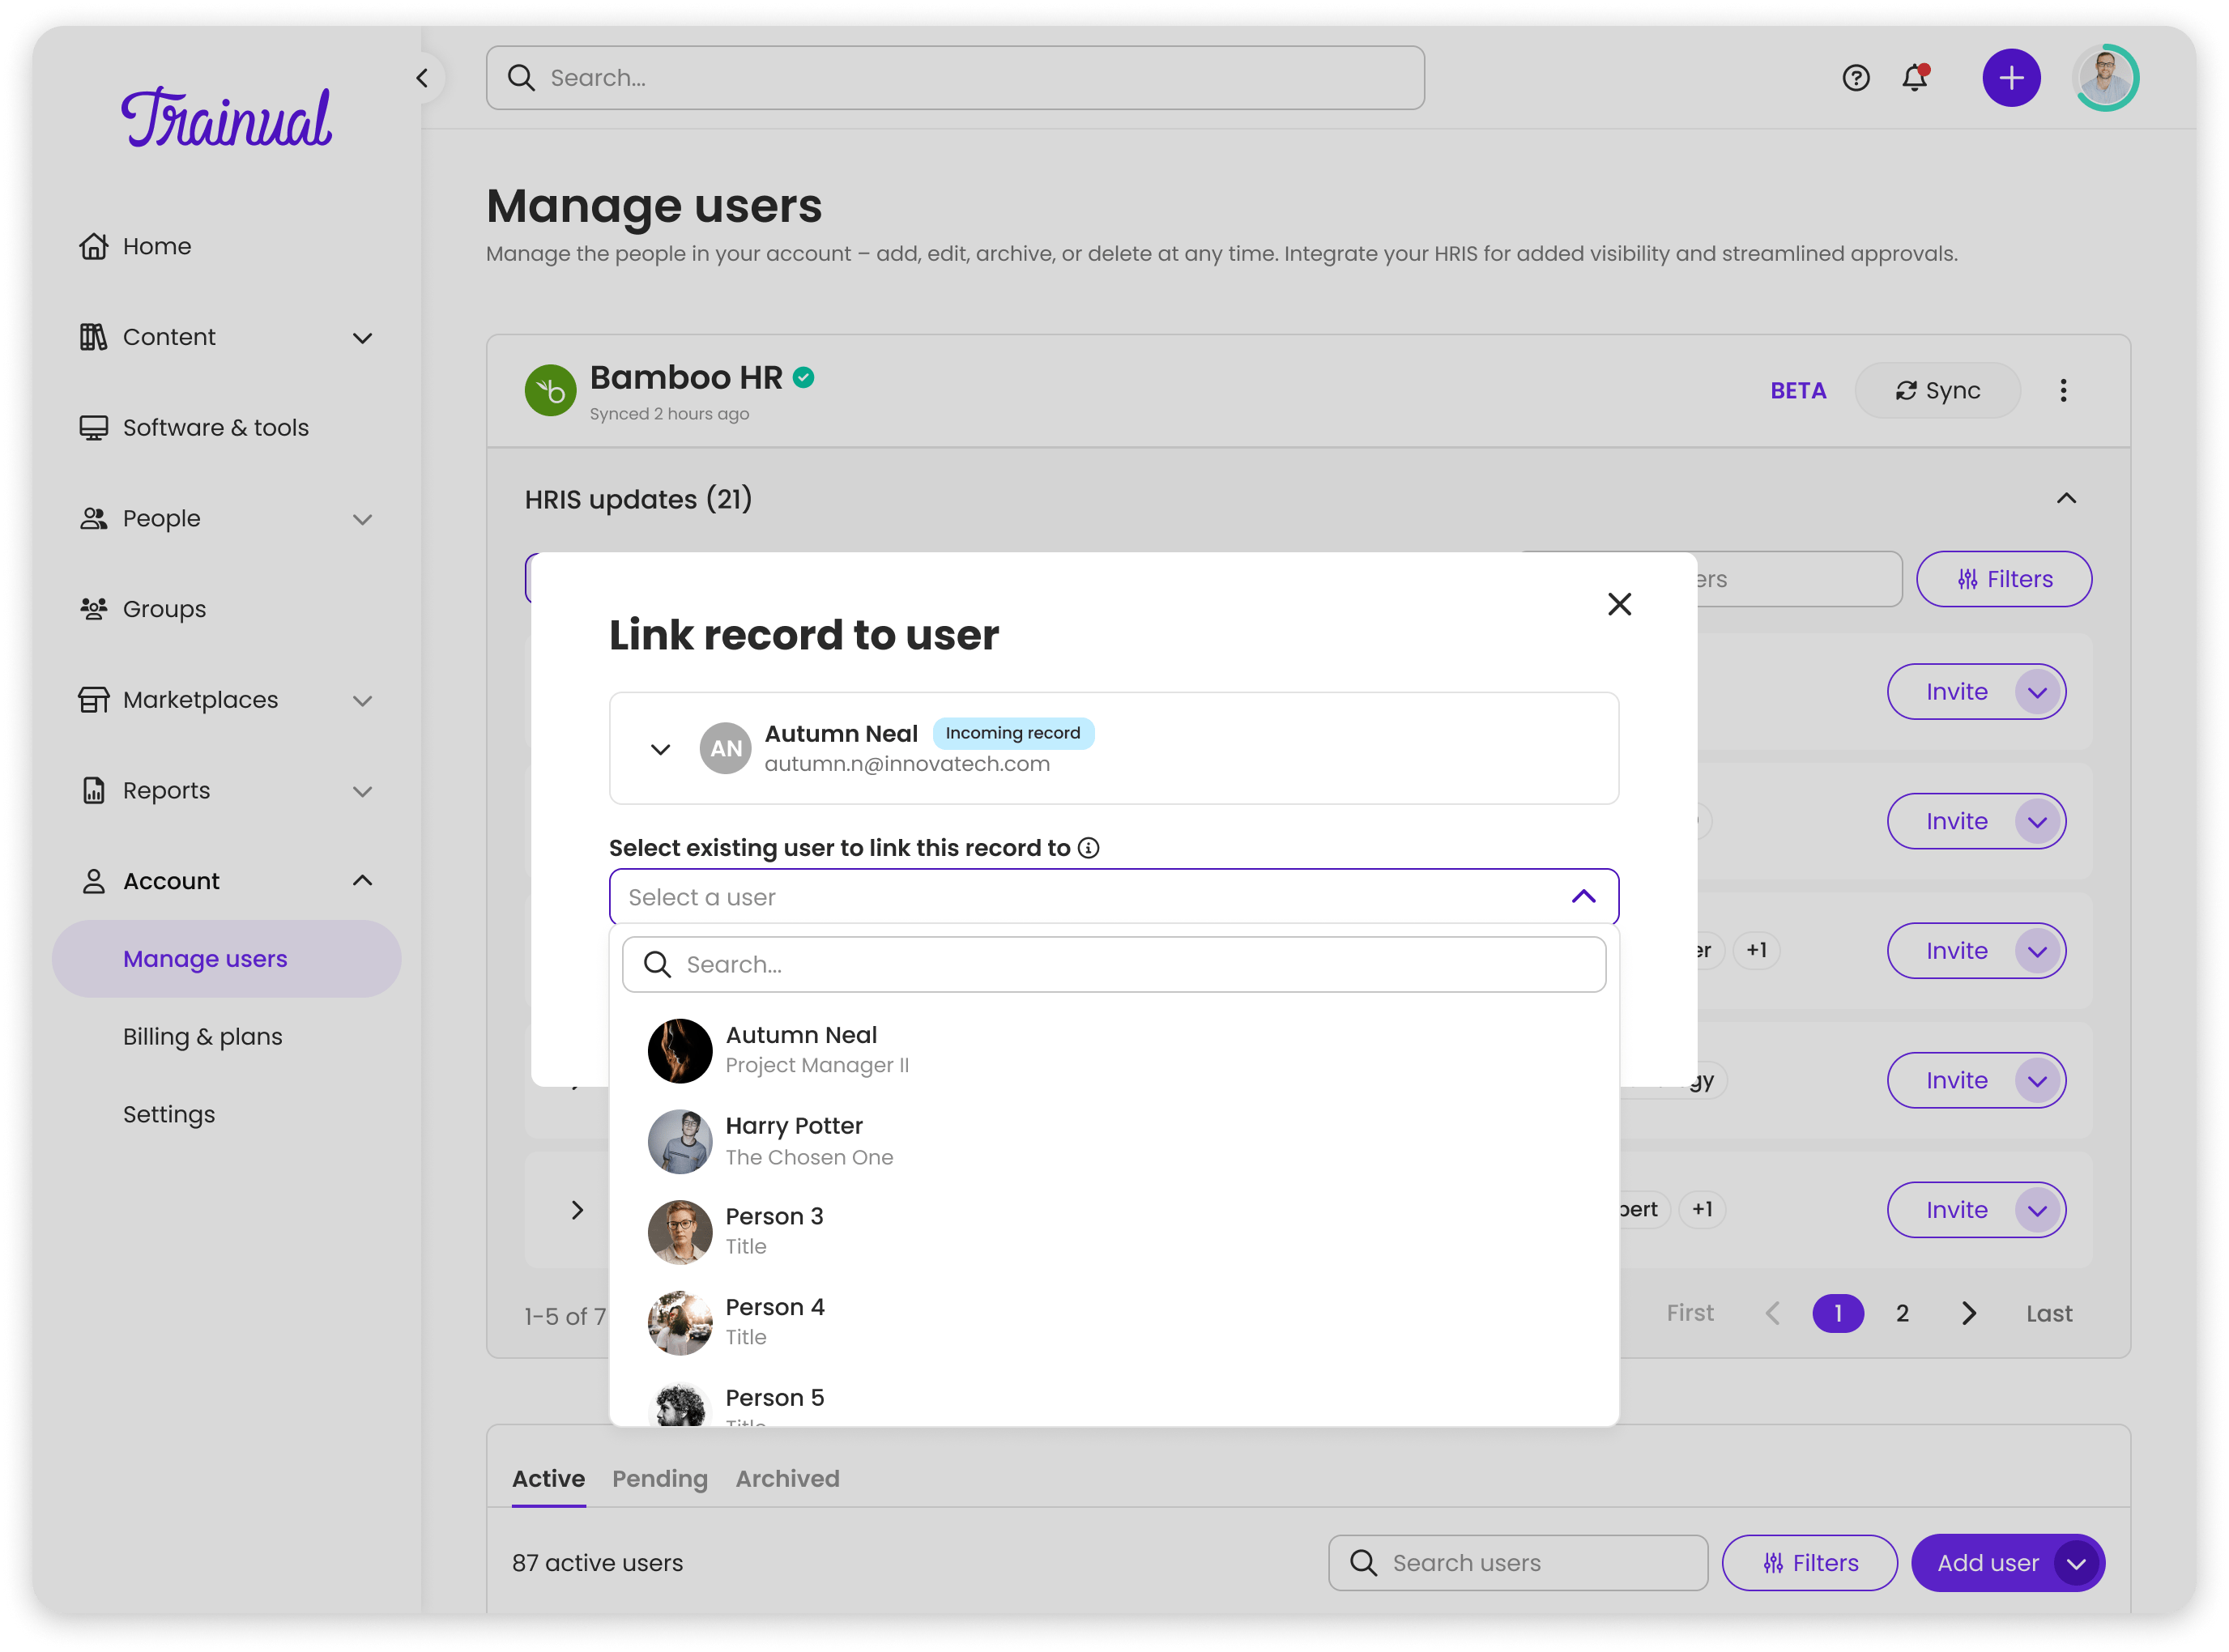
Task: Click the Incoming record badge
Action: (1013, 733)
